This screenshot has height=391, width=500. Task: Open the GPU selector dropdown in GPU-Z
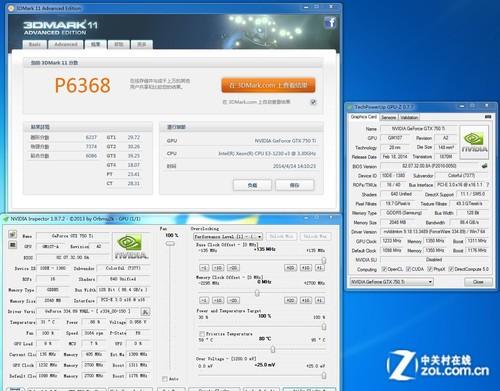392,282
